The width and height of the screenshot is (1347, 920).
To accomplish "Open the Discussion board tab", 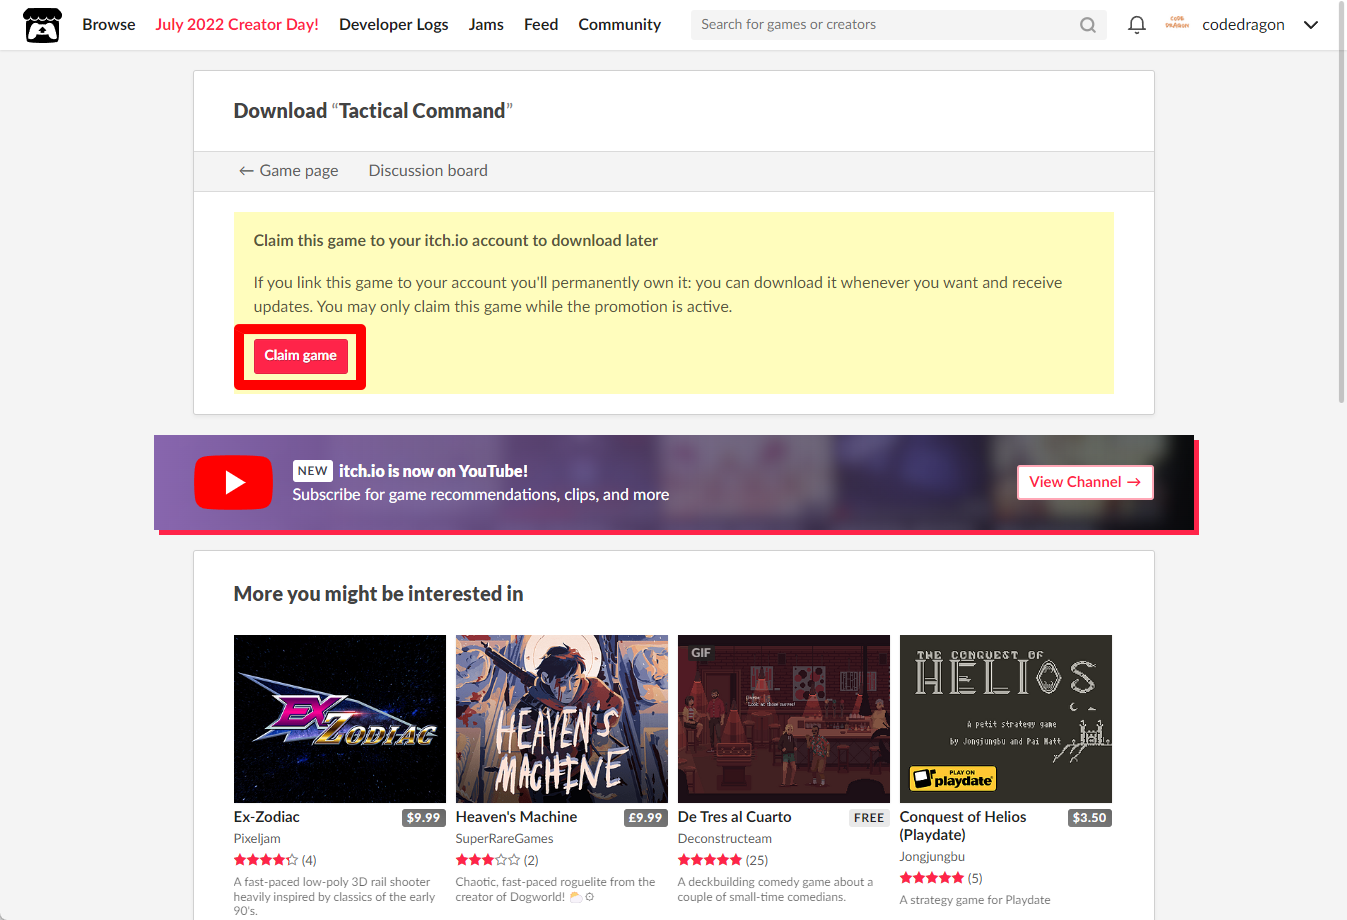I will (x=428, y=171).
